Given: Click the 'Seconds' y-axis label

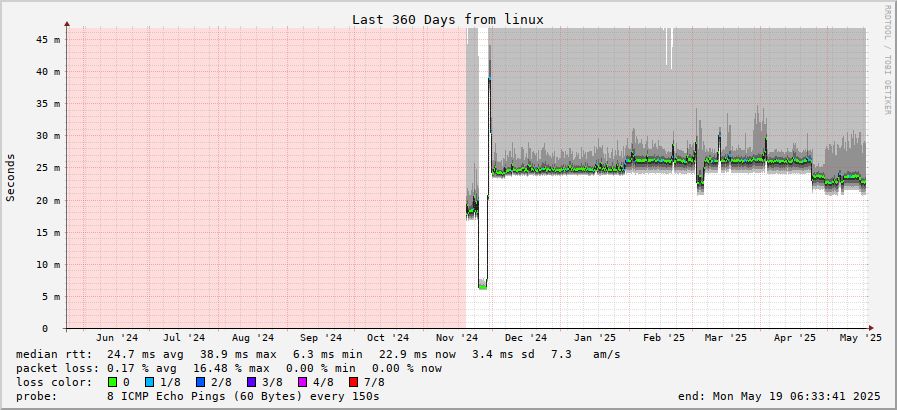Looking at the screenshot, I should click(x=10, y=177).
